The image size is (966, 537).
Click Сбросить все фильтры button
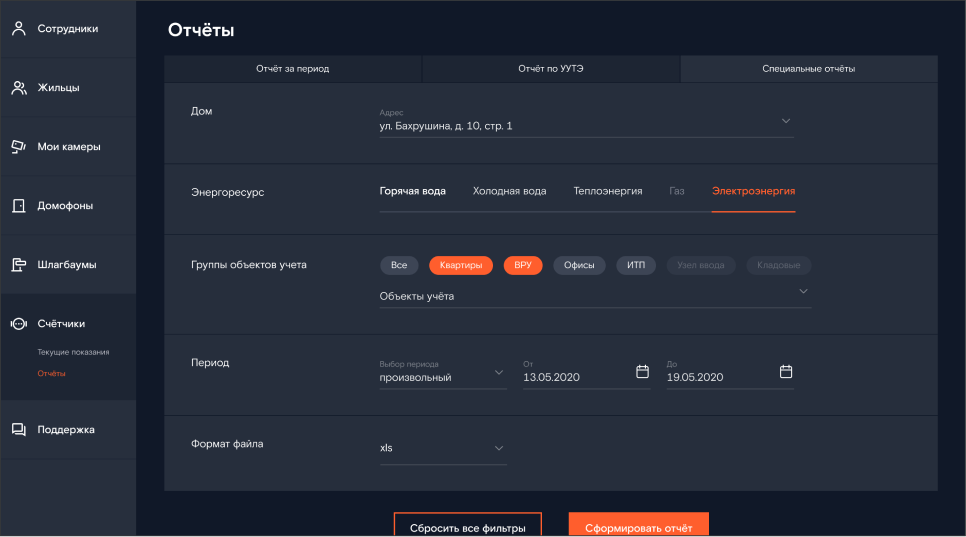(468, 525)
